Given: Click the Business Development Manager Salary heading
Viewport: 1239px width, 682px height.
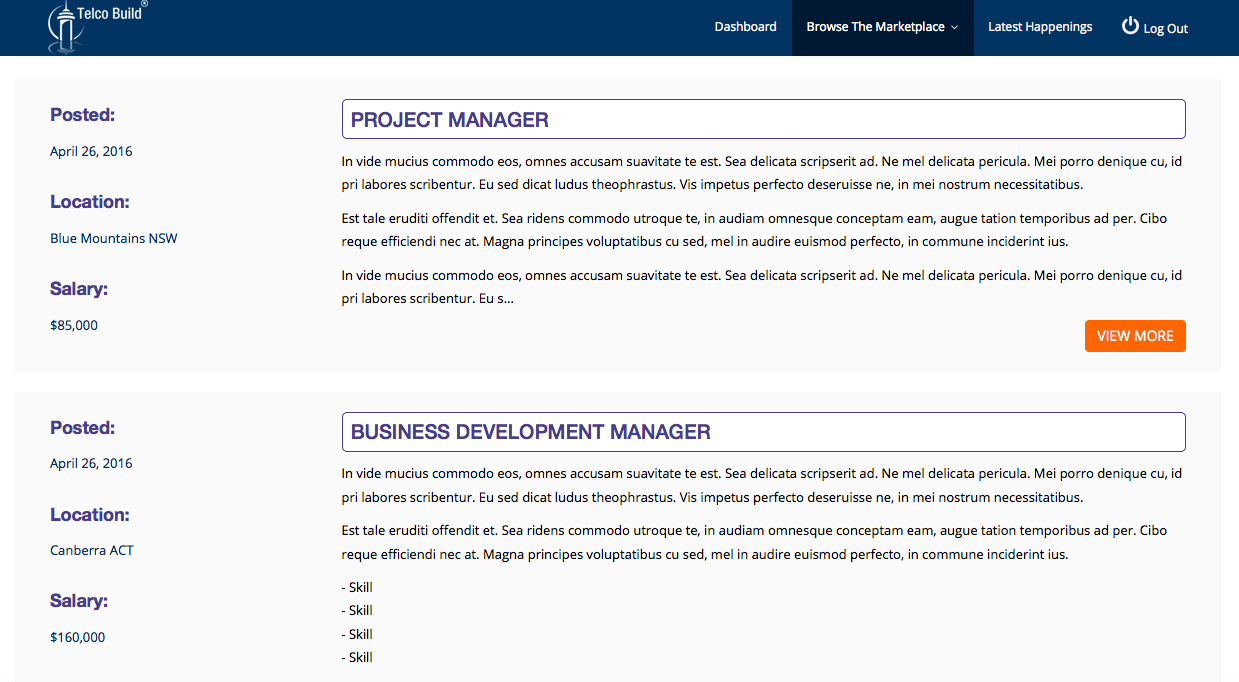Looking at the screenshot, I should coord(79,601).
